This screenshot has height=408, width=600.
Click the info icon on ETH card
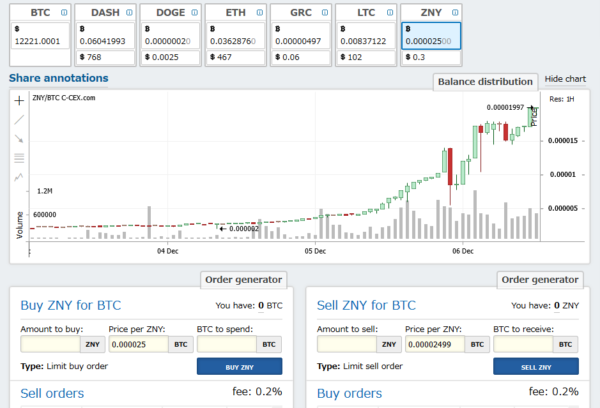click(260, 13)
